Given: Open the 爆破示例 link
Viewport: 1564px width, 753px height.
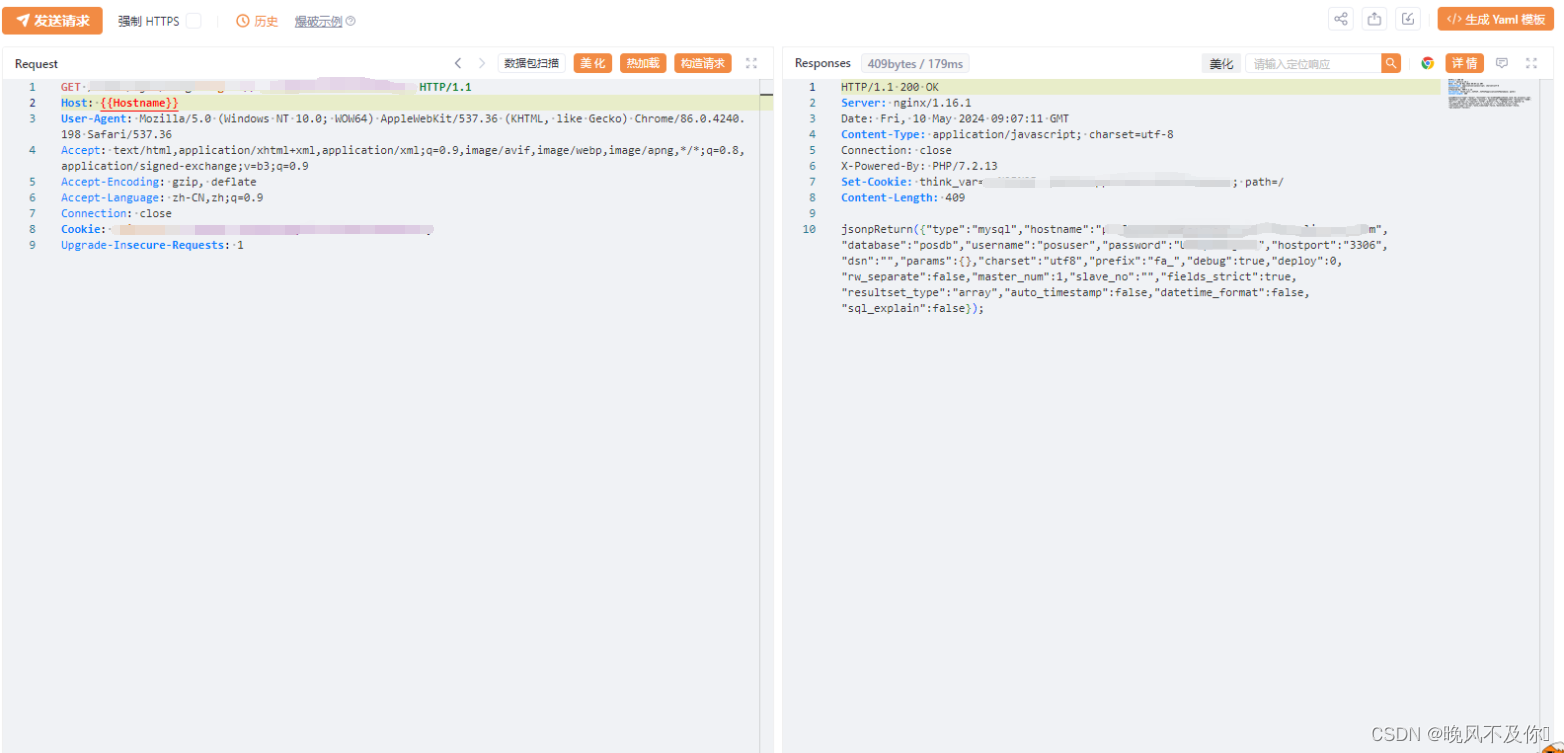Looking at the screenshot, I should tap(318, 21).
